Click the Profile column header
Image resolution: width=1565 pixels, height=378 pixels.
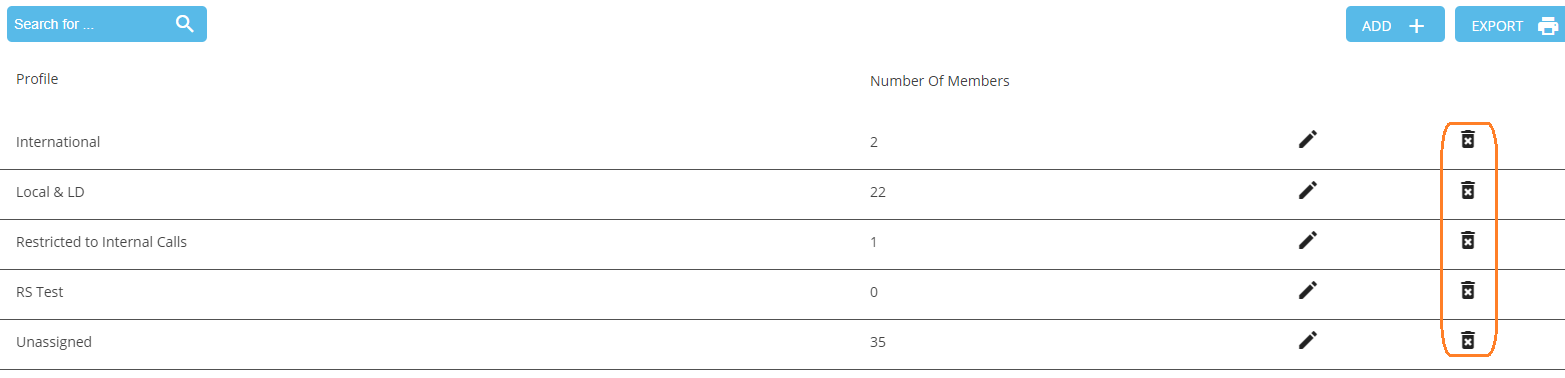tap(37, 79)
